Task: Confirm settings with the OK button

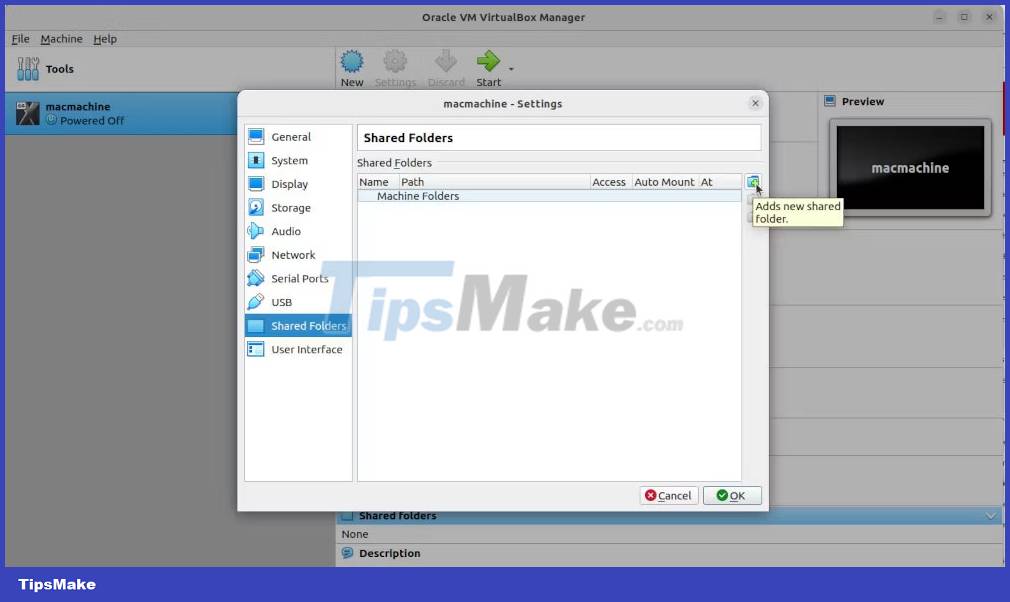Action: coord(732,495)
